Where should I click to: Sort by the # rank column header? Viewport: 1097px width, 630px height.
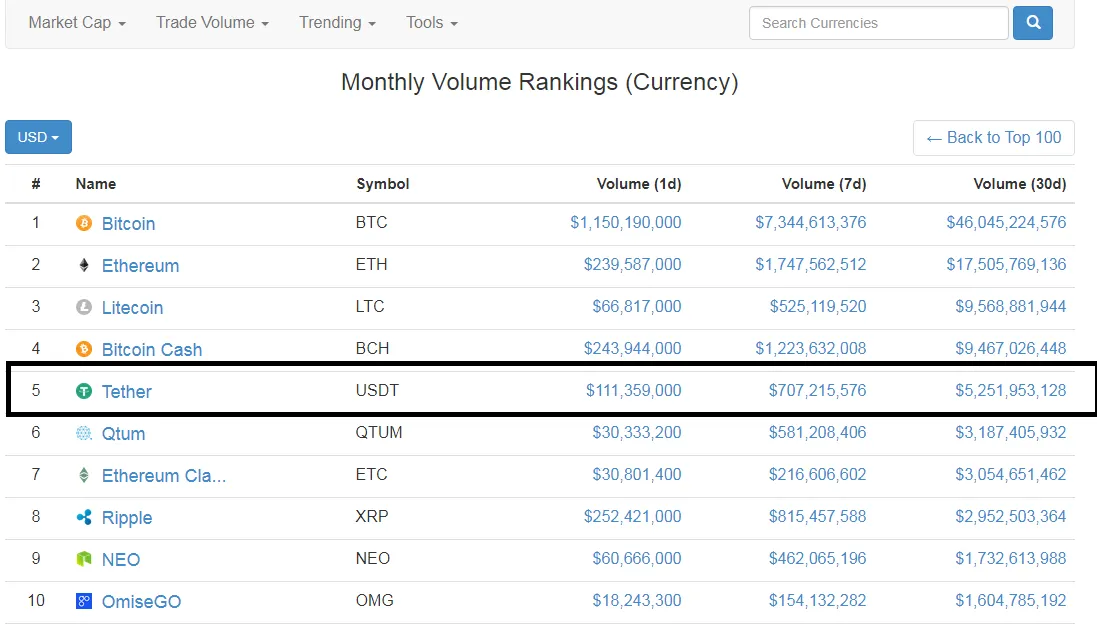pyautogui.click(x=36, y=184)
